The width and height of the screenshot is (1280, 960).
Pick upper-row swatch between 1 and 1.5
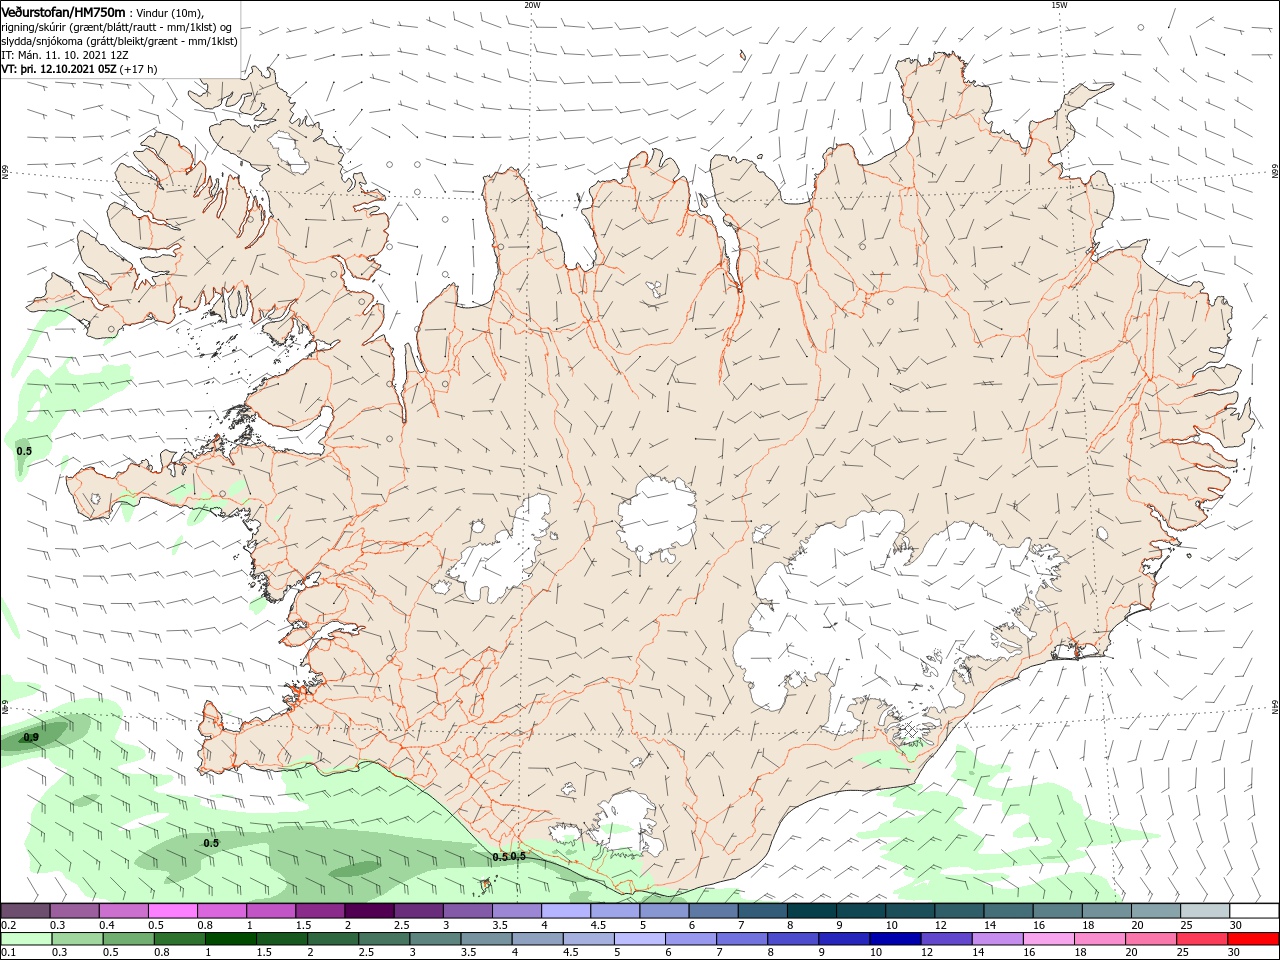270,911
